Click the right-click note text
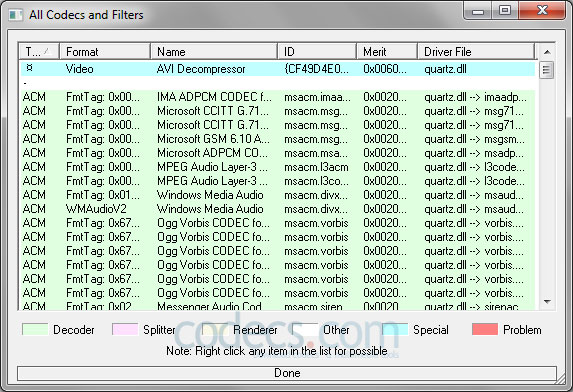 click(277, 351)
